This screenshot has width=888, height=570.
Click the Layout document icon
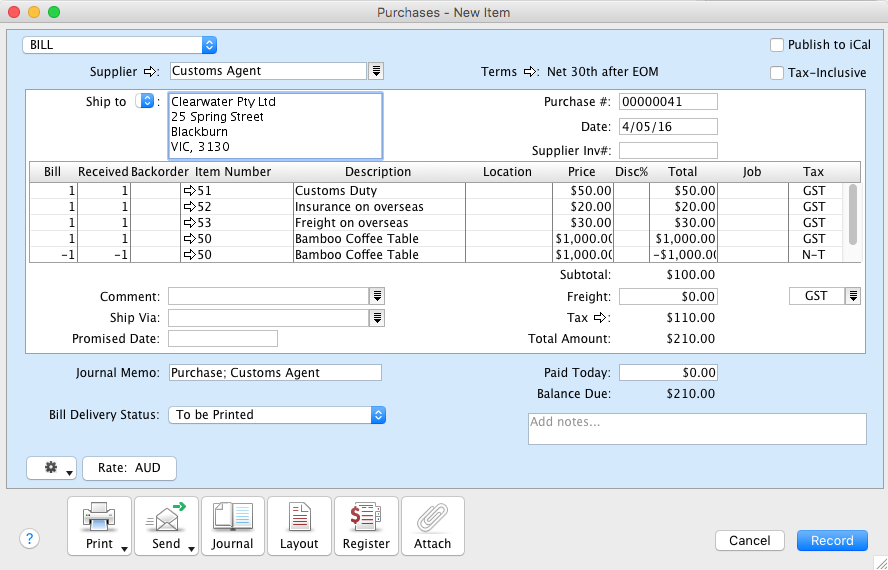coord(299,518)
